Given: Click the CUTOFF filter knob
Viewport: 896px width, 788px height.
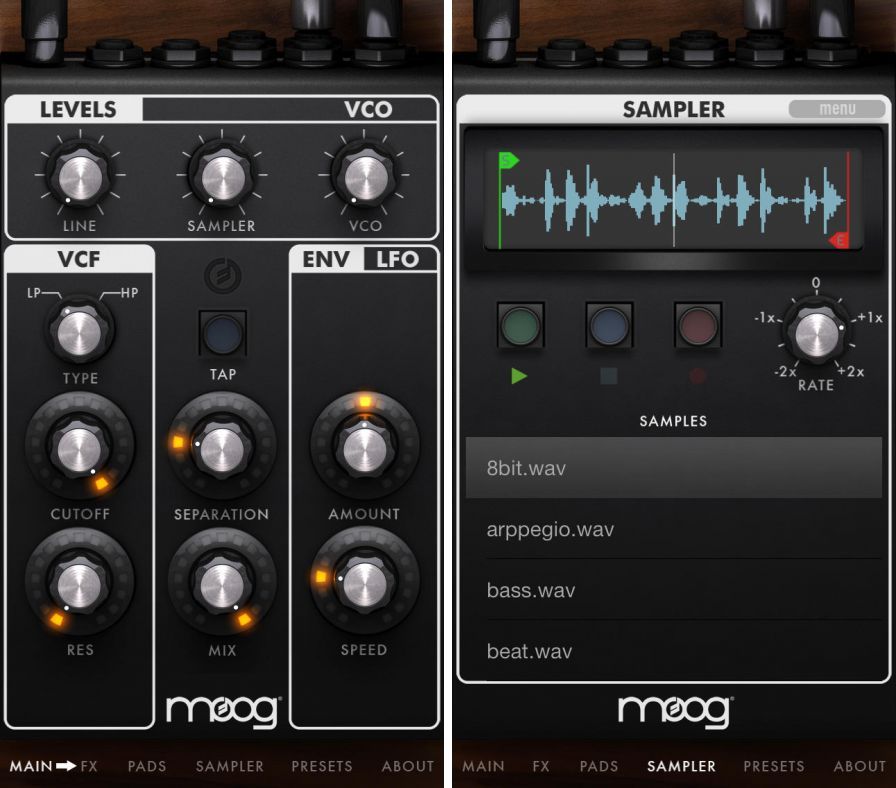Looking at the screenshot, I should [79, 448].
